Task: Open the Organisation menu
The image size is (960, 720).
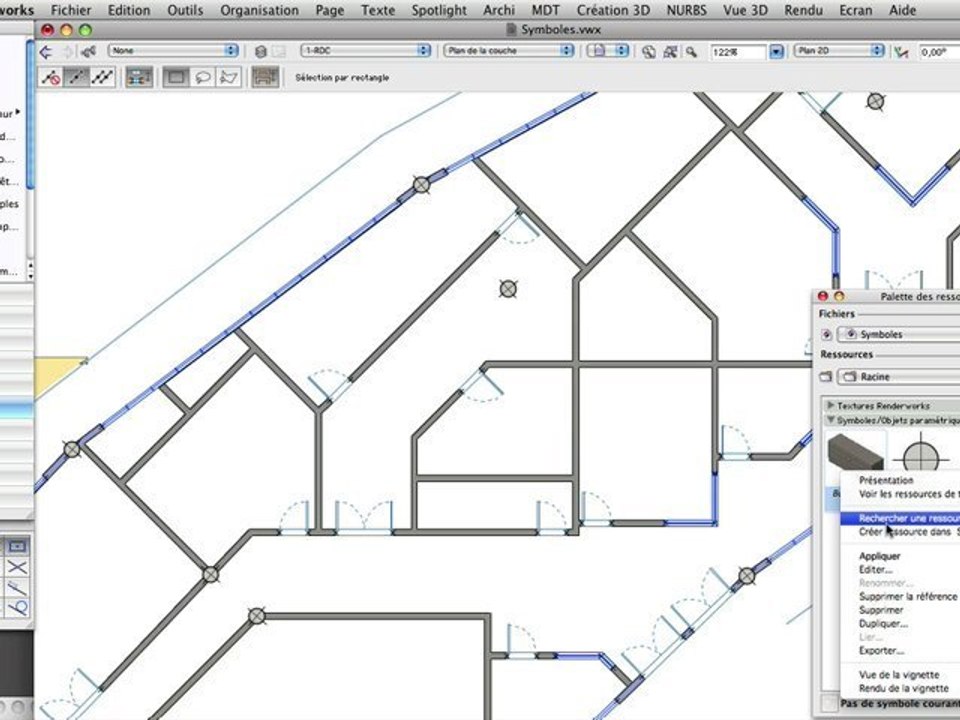Action: [260, 10]
